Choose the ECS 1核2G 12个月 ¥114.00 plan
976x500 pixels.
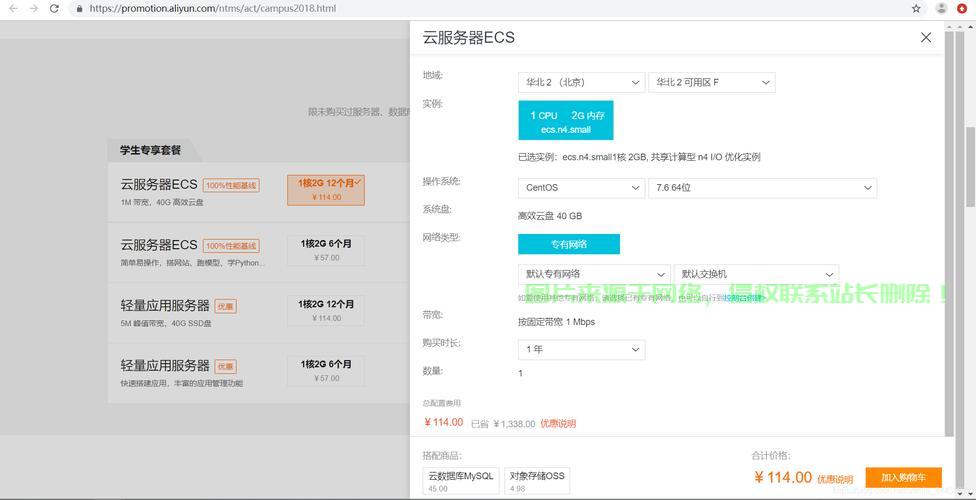tap(326, 190)
